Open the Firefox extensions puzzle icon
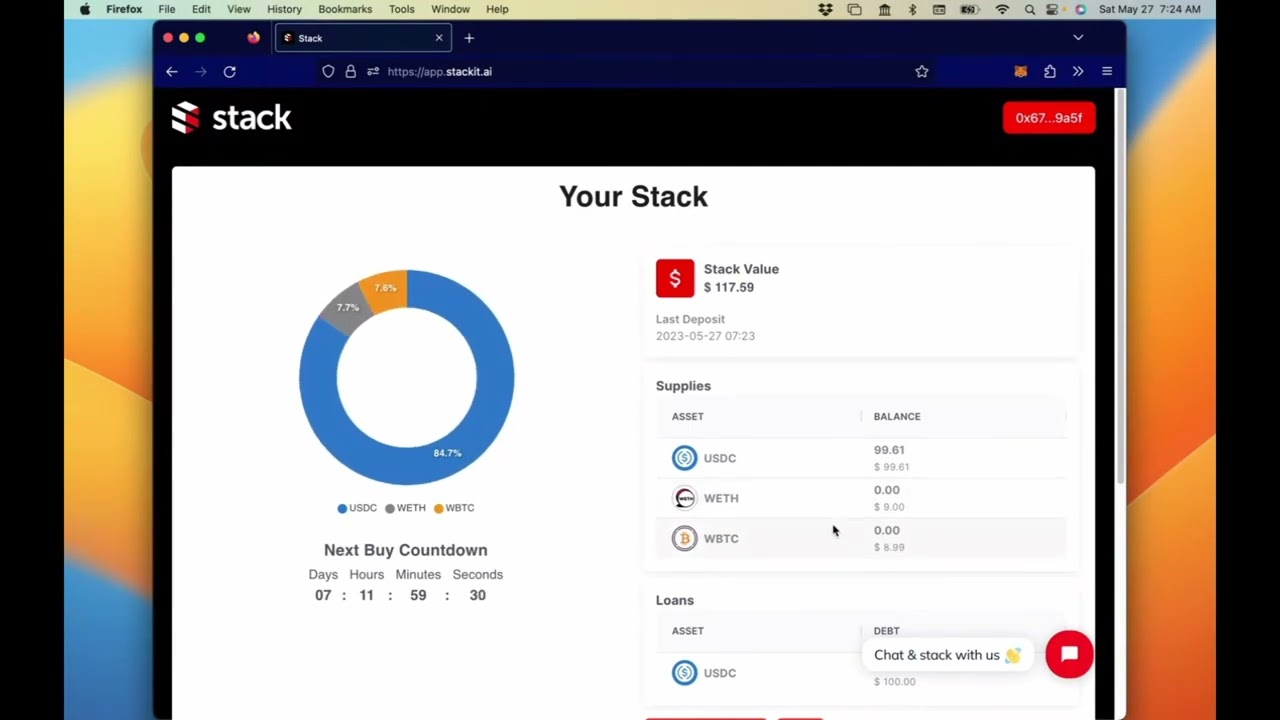The image size is (1280, 720). coord(1049,71)
